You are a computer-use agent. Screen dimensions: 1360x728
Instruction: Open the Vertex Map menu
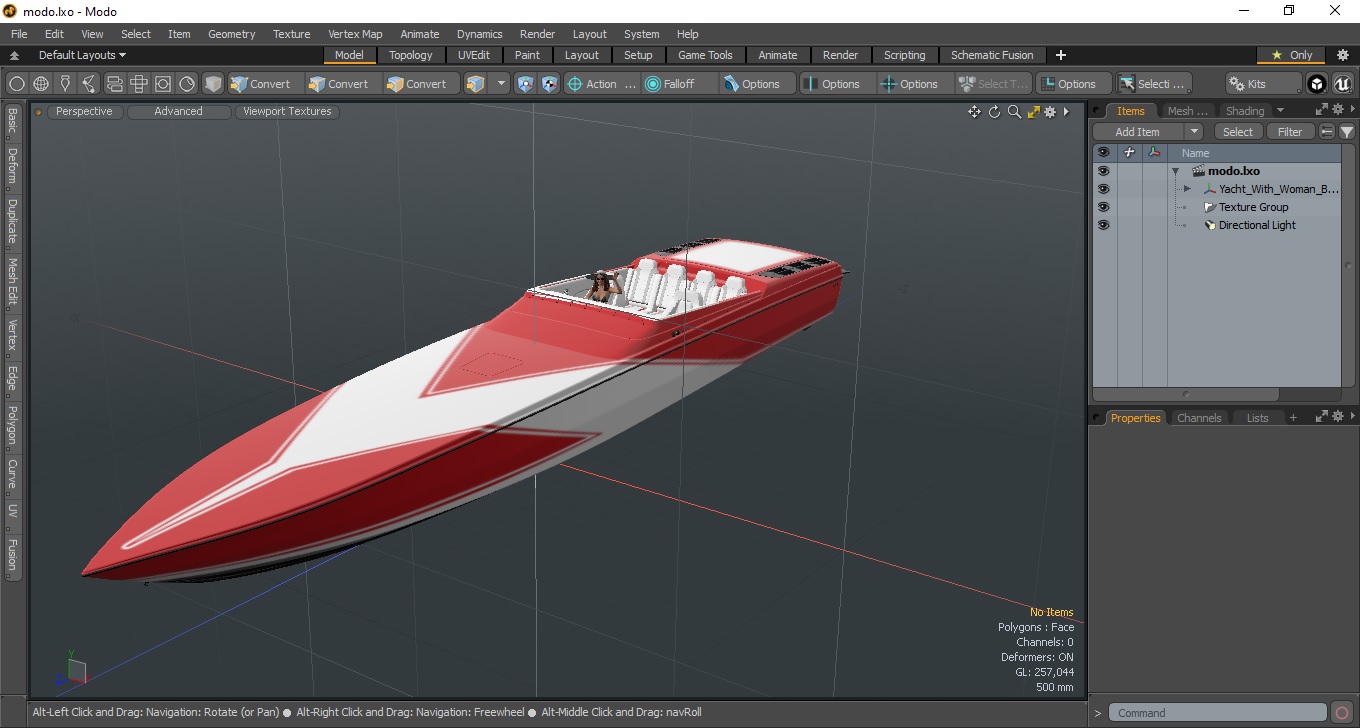(355, 34)
